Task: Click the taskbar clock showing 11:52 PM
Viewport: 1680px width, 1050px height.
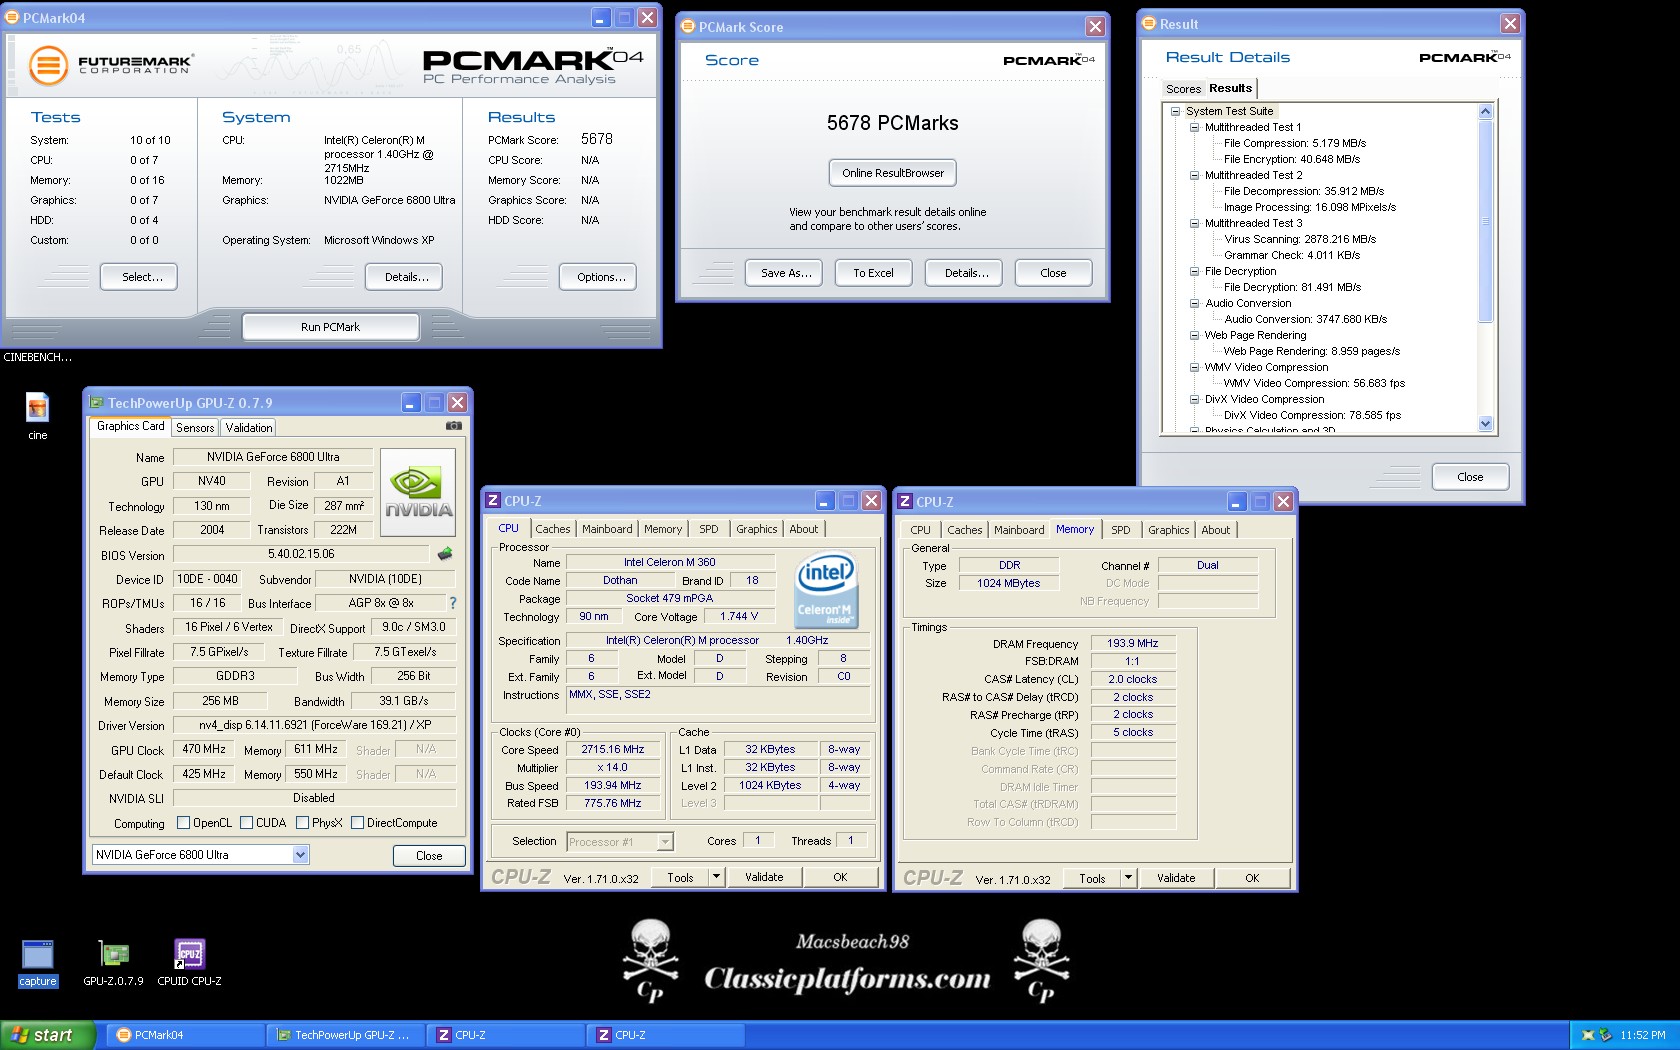Action: click(1643, 1035)
